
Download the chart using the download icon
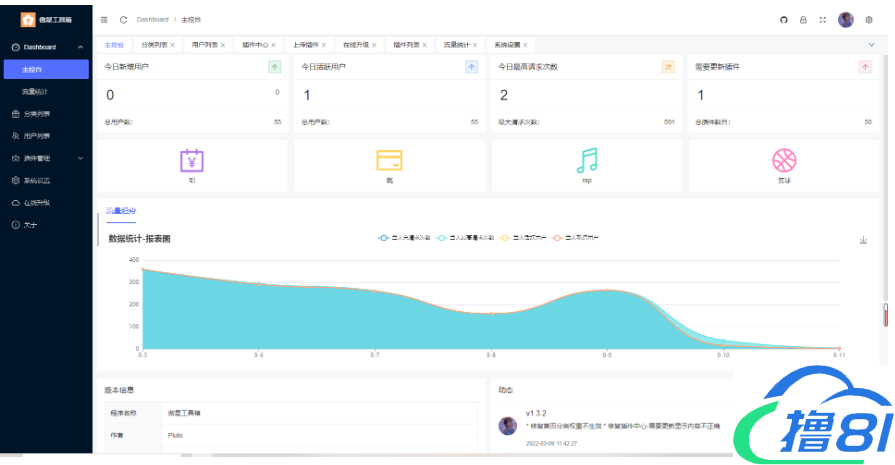point(863,240)
